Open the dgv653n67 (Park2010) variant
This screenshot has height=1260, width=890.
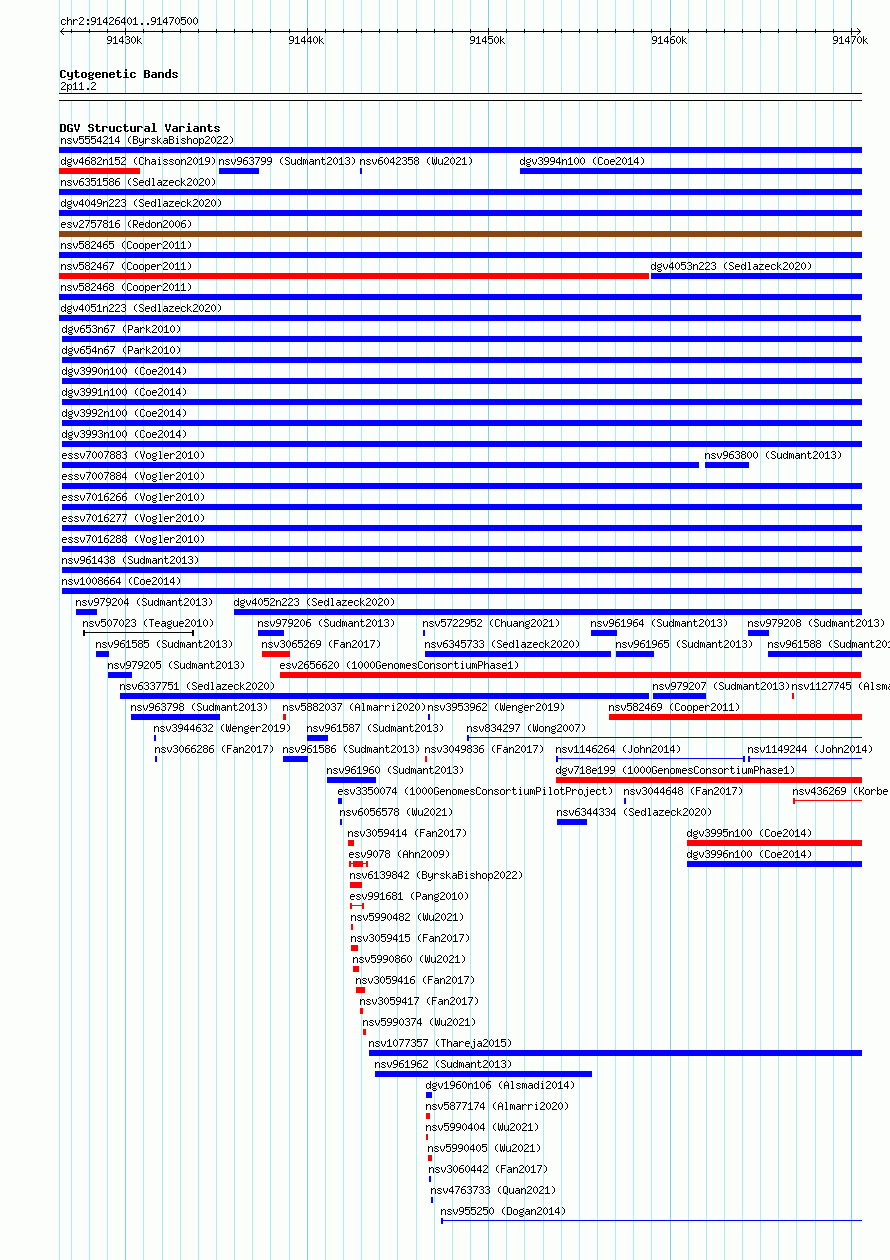tap(121, 329)
